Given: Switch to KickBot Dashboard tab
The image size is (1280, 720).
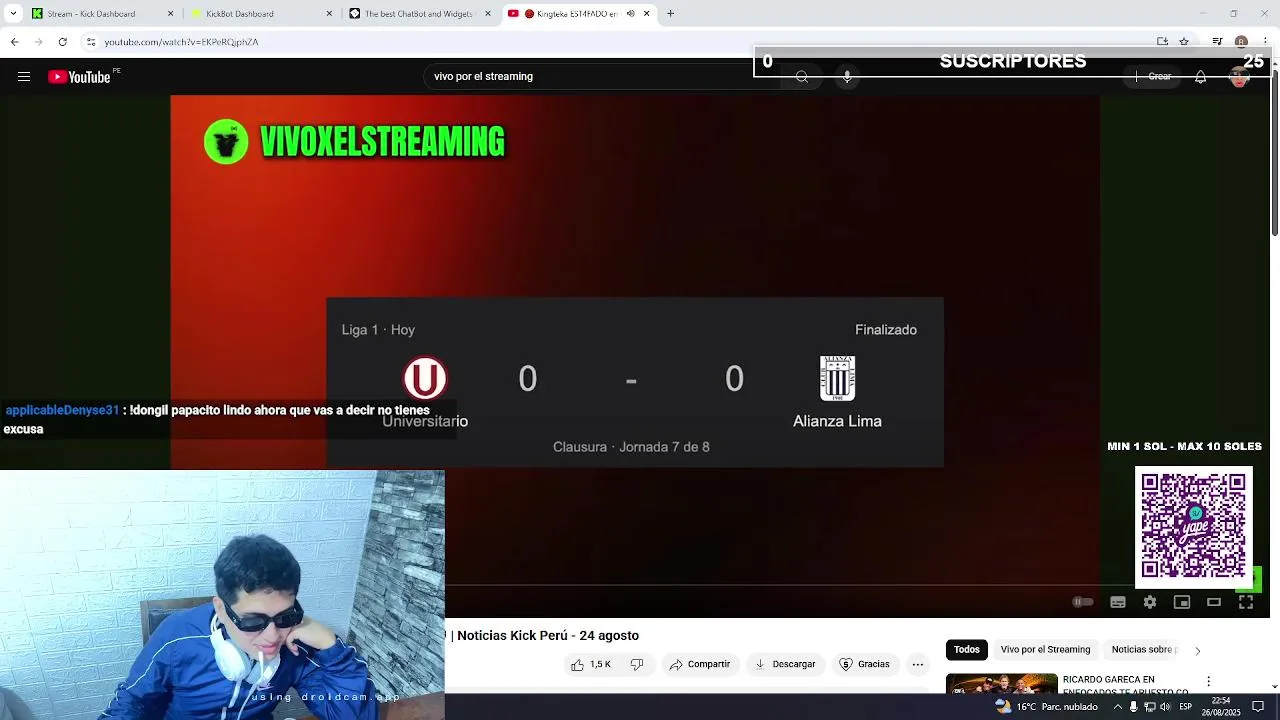Looking at the screenshot, I should 261,14.
